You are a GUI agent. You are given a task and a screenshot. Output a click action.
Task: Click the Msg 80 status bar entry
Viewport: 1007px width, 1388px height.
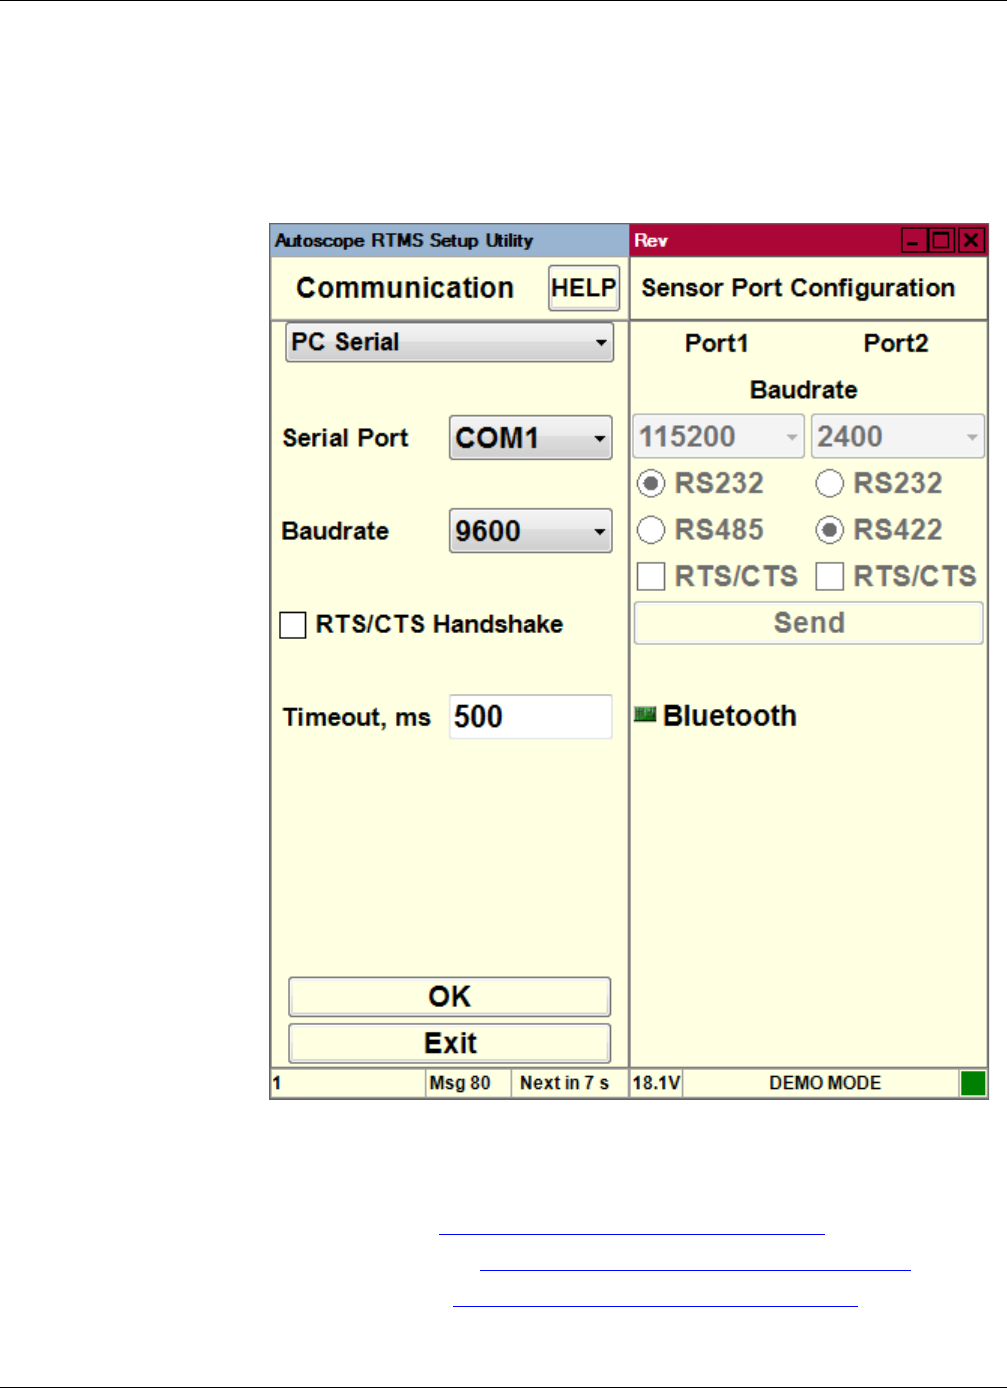(468, 1083)
